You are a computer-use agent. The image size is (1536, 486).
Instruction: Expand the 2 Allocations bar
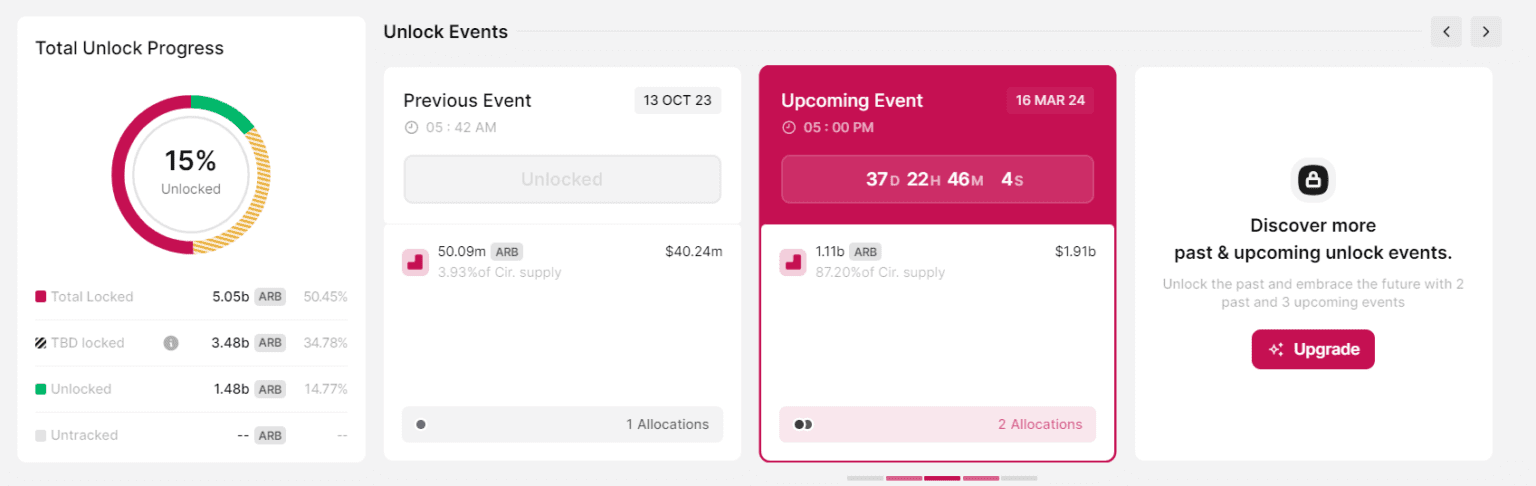click(x=937, y=424)
